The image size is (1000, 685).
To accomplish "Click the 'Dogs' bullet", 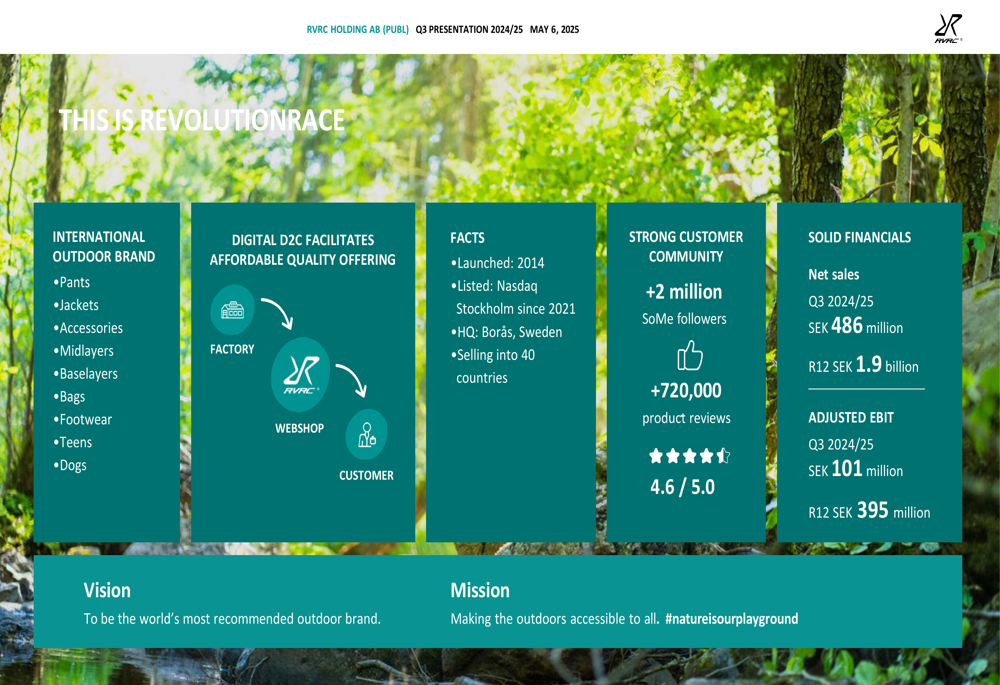I will click(70, 466).
